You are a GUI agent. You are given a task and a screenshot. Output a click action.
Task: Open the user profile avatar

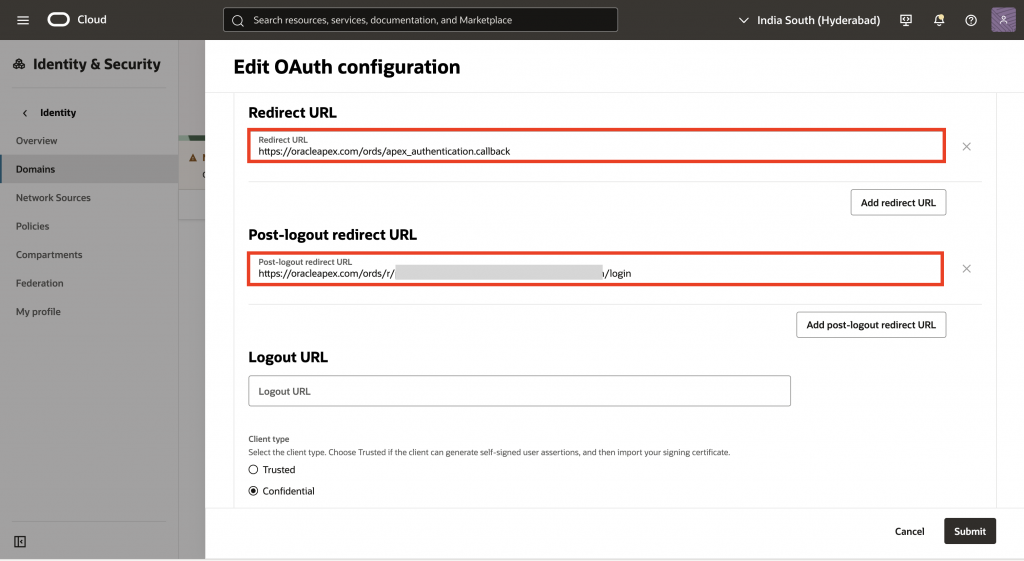click(1003, 20)
